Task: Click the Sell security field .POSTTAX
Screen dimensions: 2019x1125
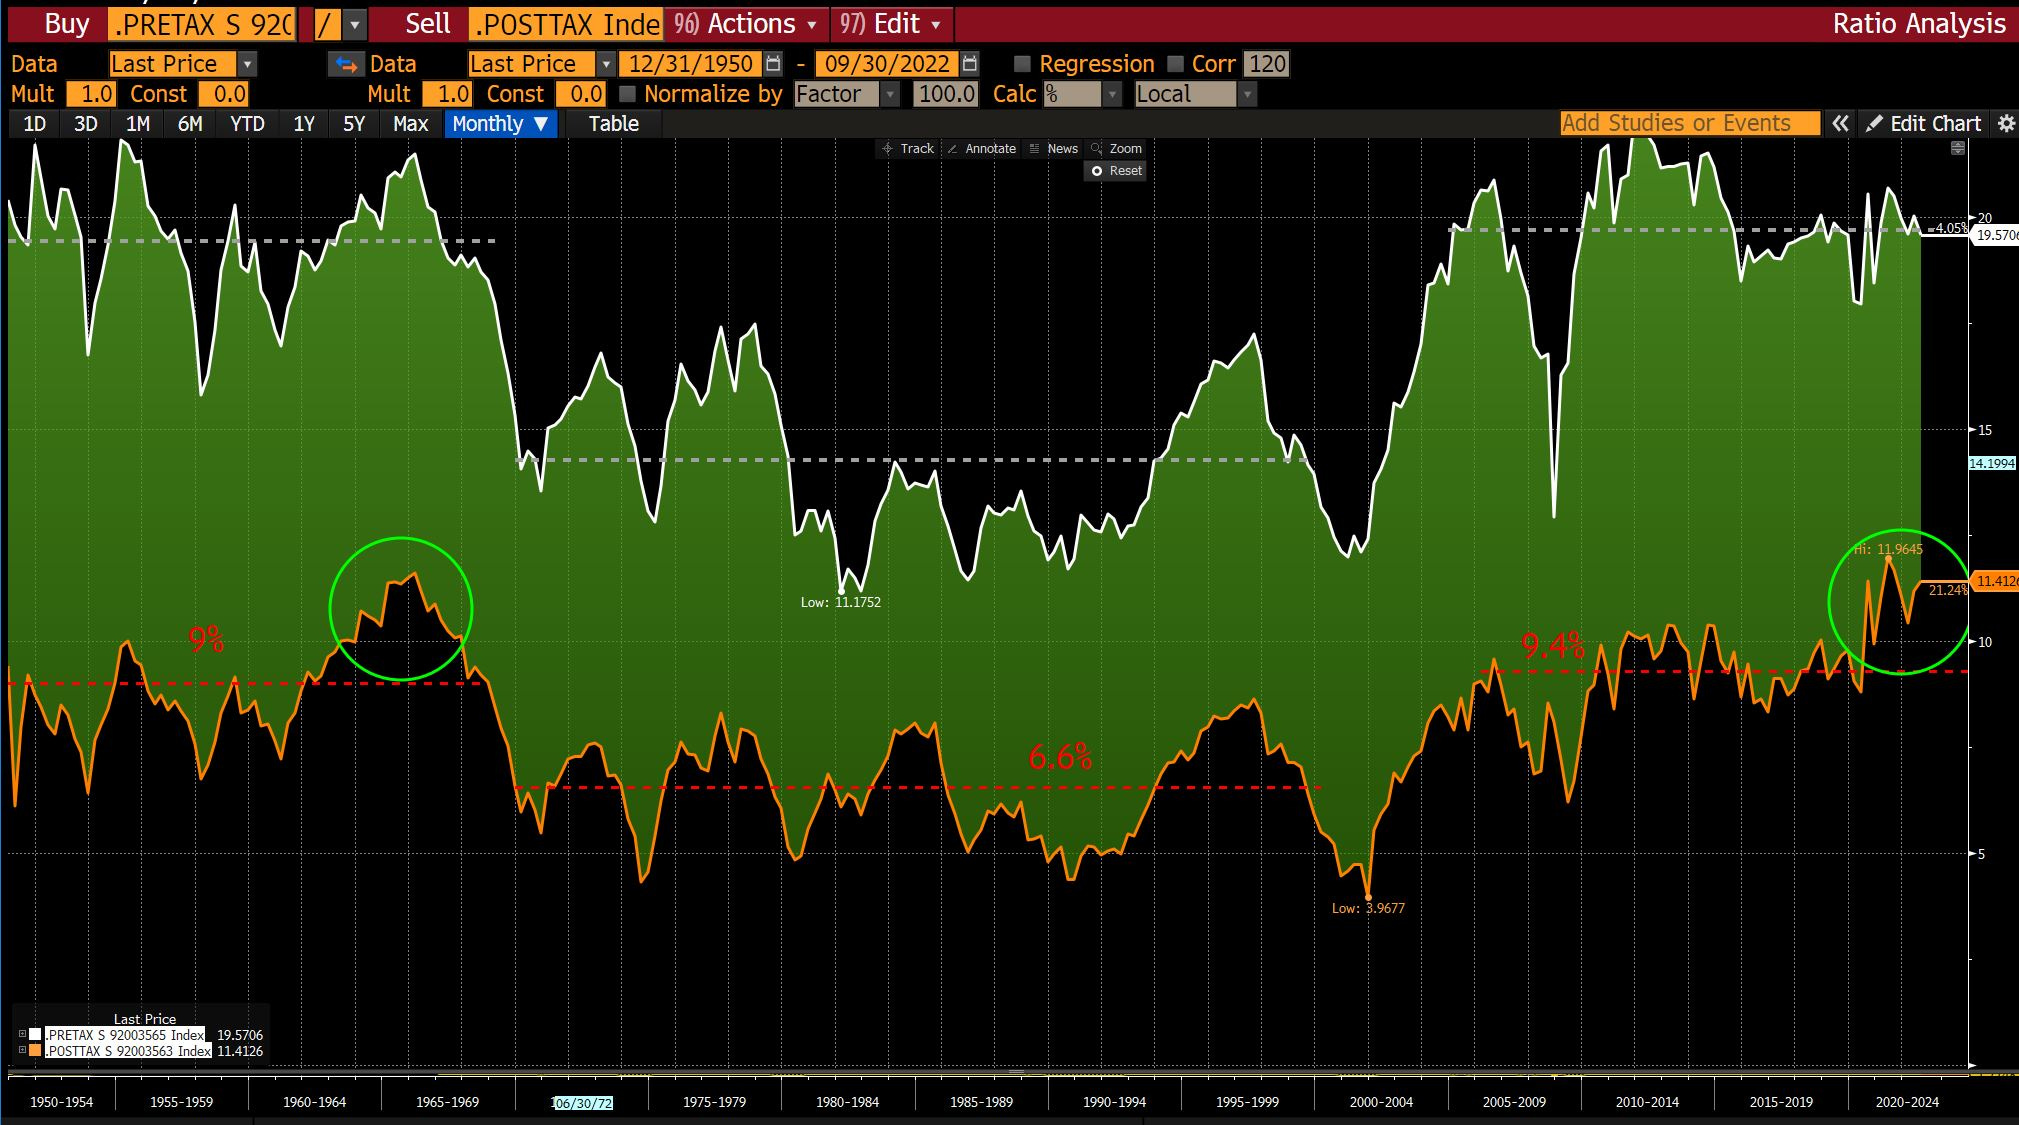Action: click(x=565, y=24)
